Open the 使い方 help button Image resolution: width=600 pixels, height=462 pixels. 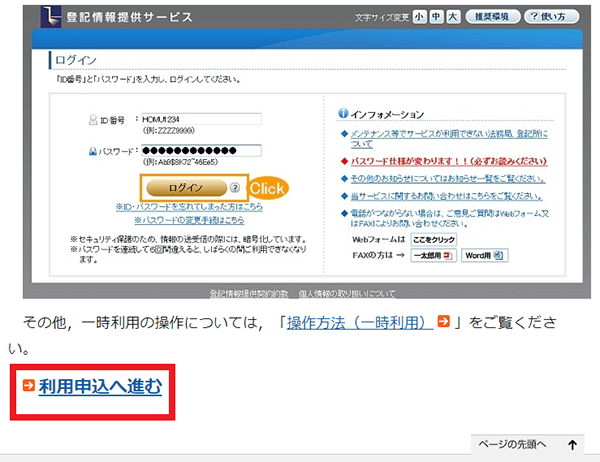click(551, 17)
